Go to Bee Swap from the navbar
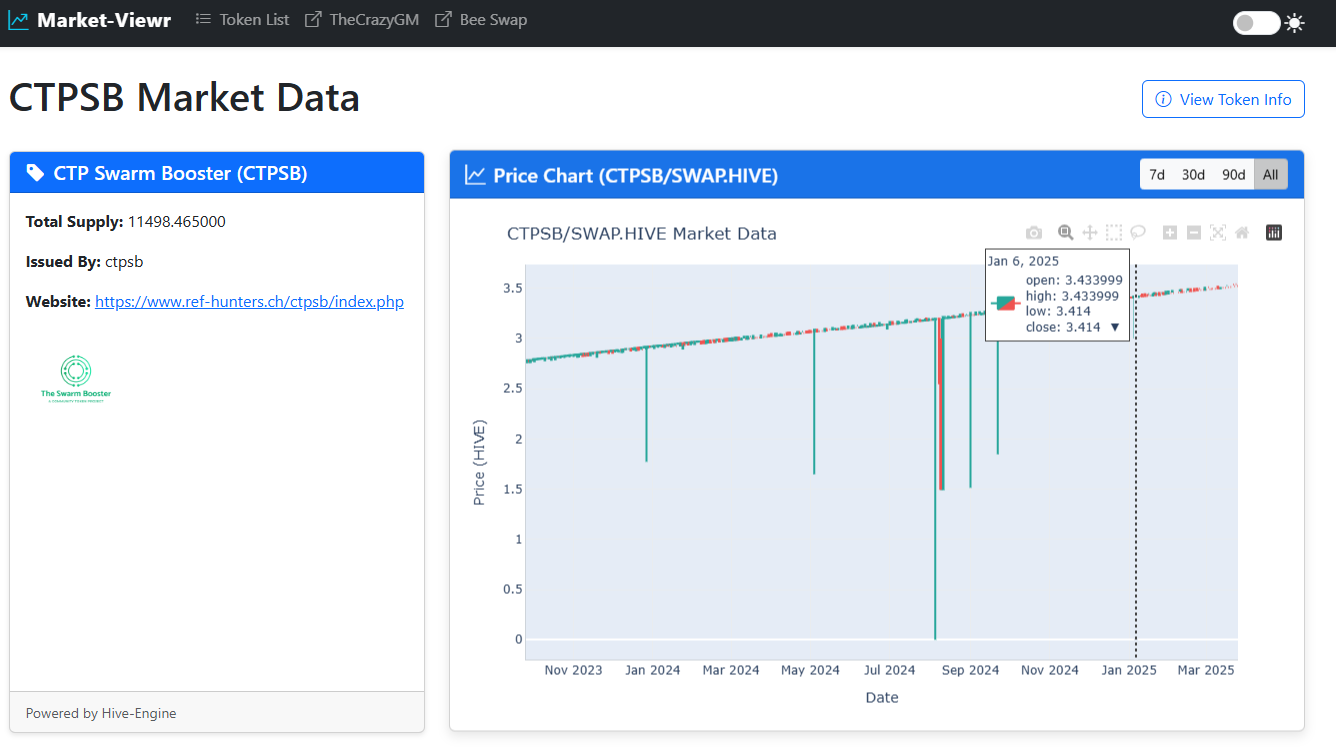This screenshot has width=1336, height=749. [481, 20]
